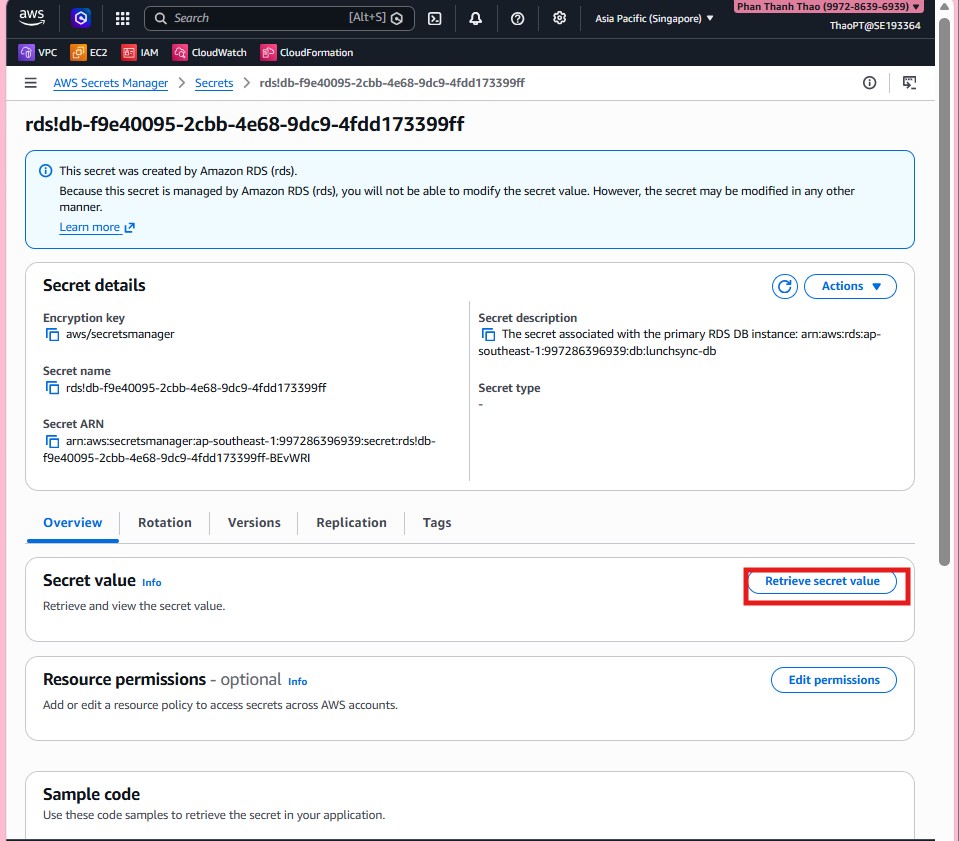Click Retrieve secret value button
The height and width of the screenshot is (841, 959).
point(822,581)
